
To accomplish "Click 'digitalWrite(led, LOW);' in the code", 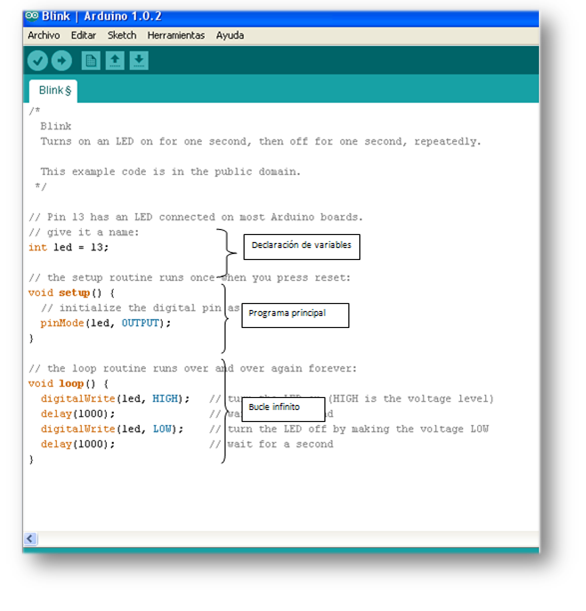I will pyautogui.click(x=112, y=429).
